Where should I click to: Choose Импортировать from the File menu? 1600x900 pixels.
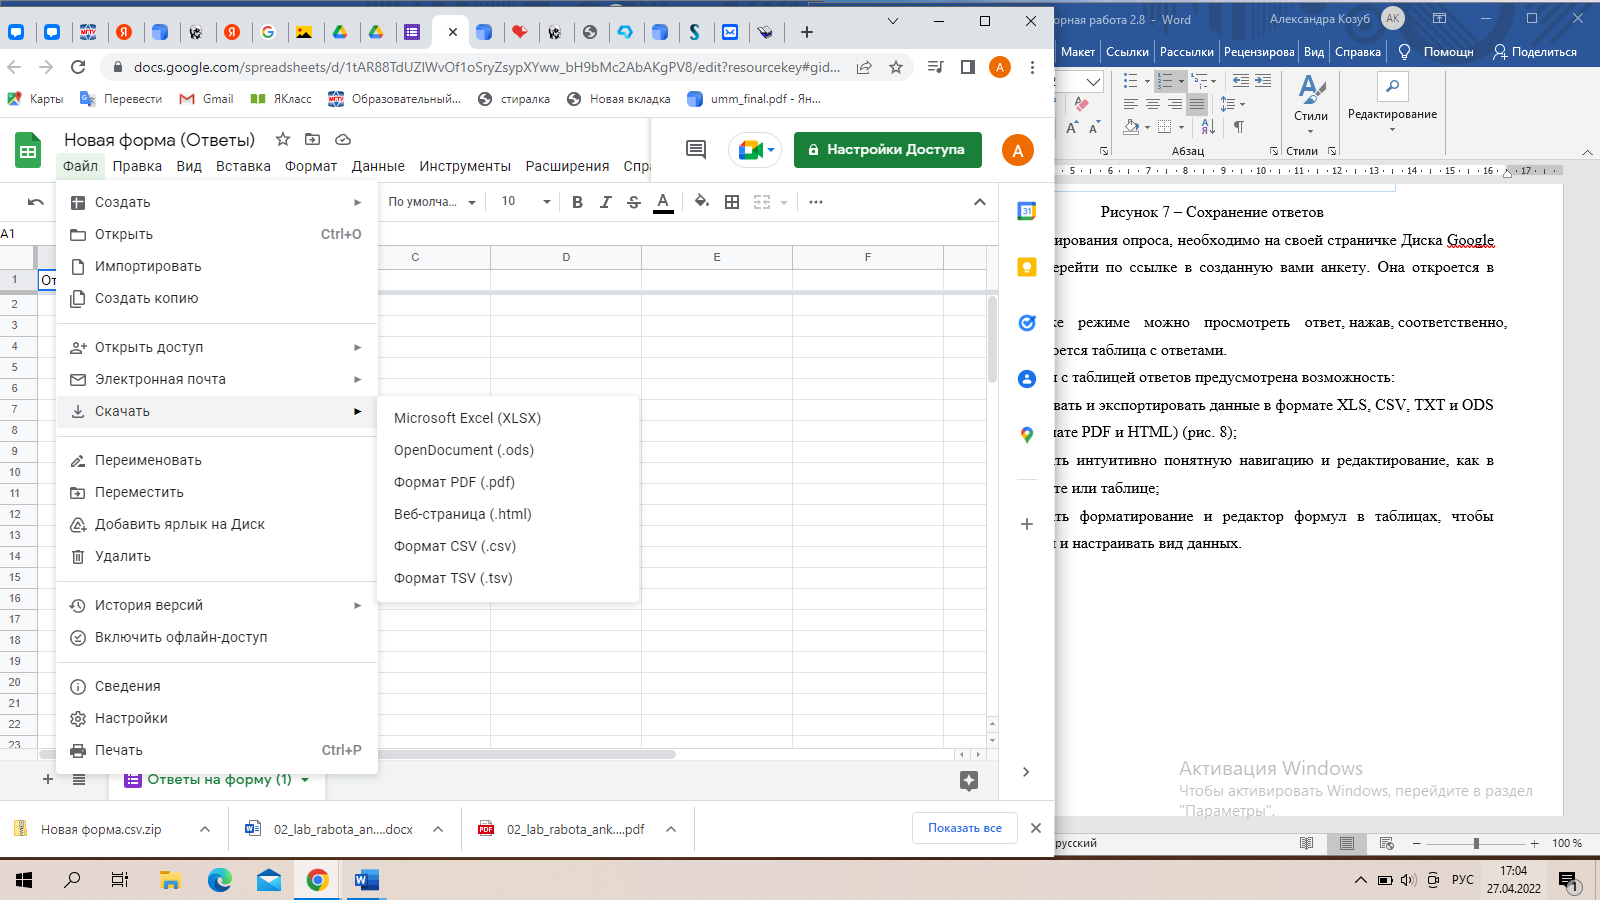click(217, 266)
